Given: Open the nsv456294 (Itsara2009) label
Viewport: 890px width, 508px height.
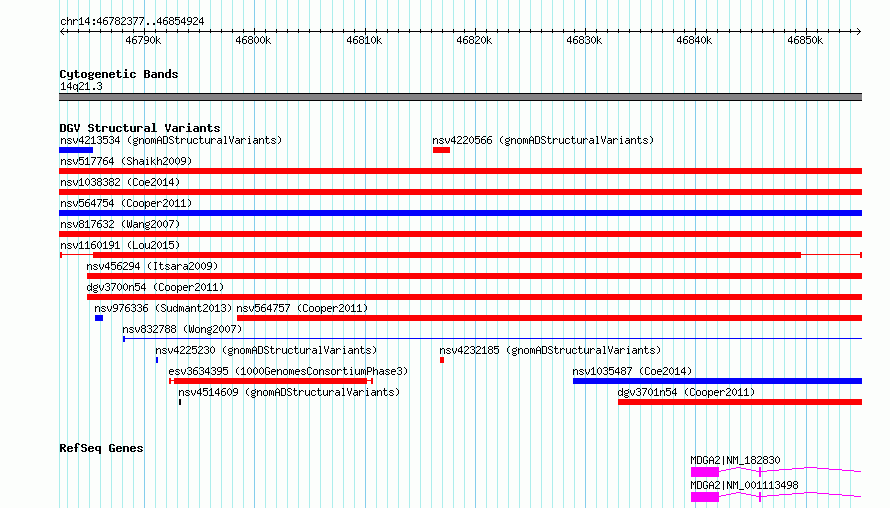Looking at the screenshot, I should click(152, 266).
